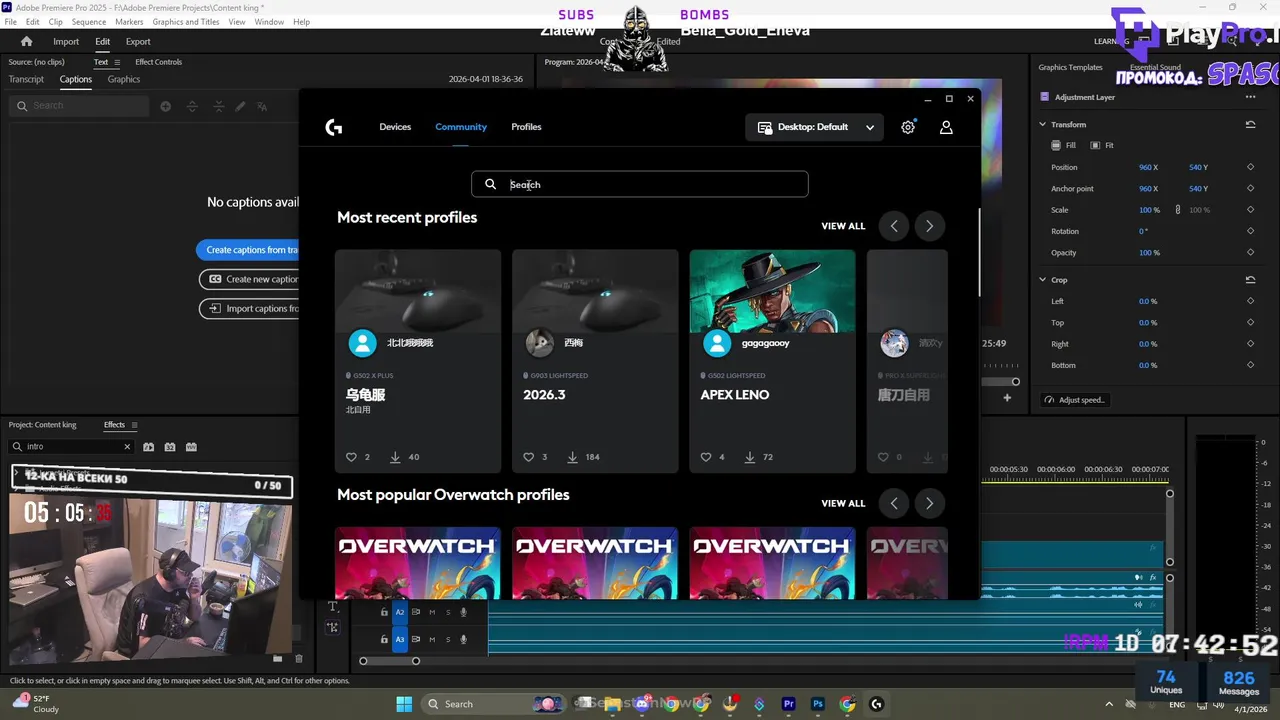Image resolution: width=1280 pixels, height=720 pixels.
Task: Open the Text panel hamburger menu
Action: (x=119, y=62)
